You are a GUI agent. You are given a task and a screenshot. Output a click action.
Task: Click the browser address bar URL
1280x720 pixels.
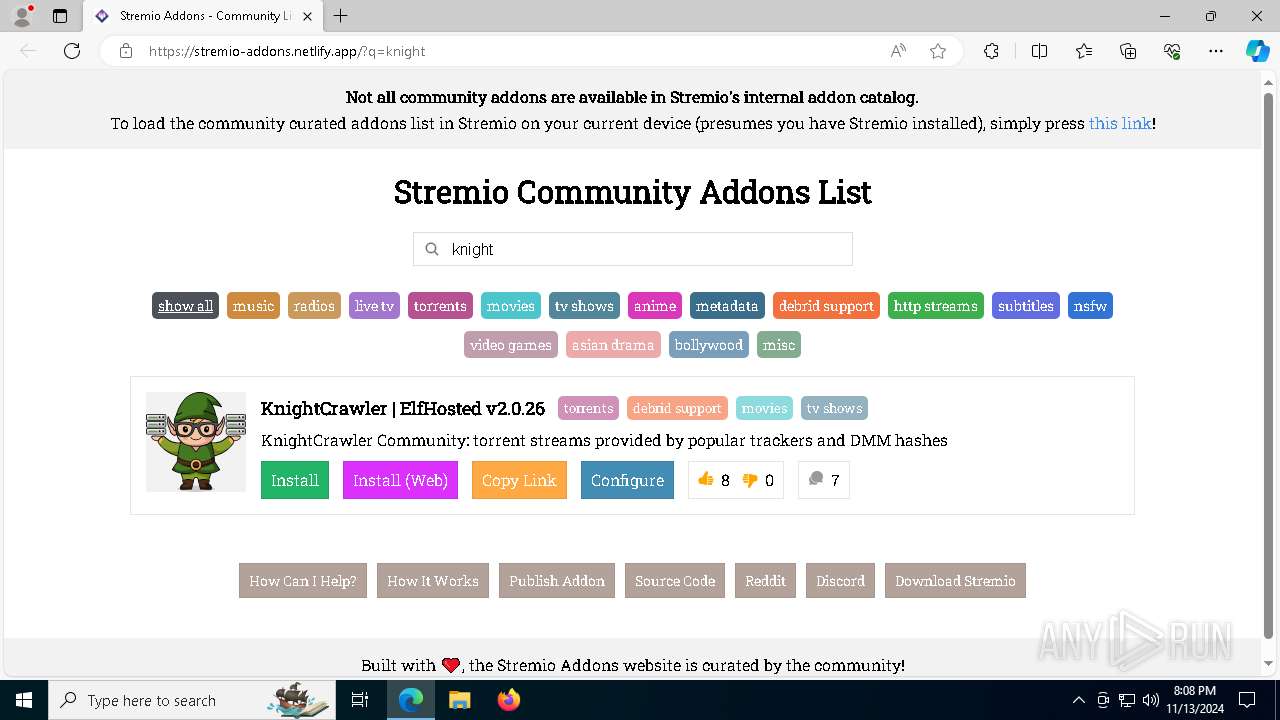click(x=287, y=51)
